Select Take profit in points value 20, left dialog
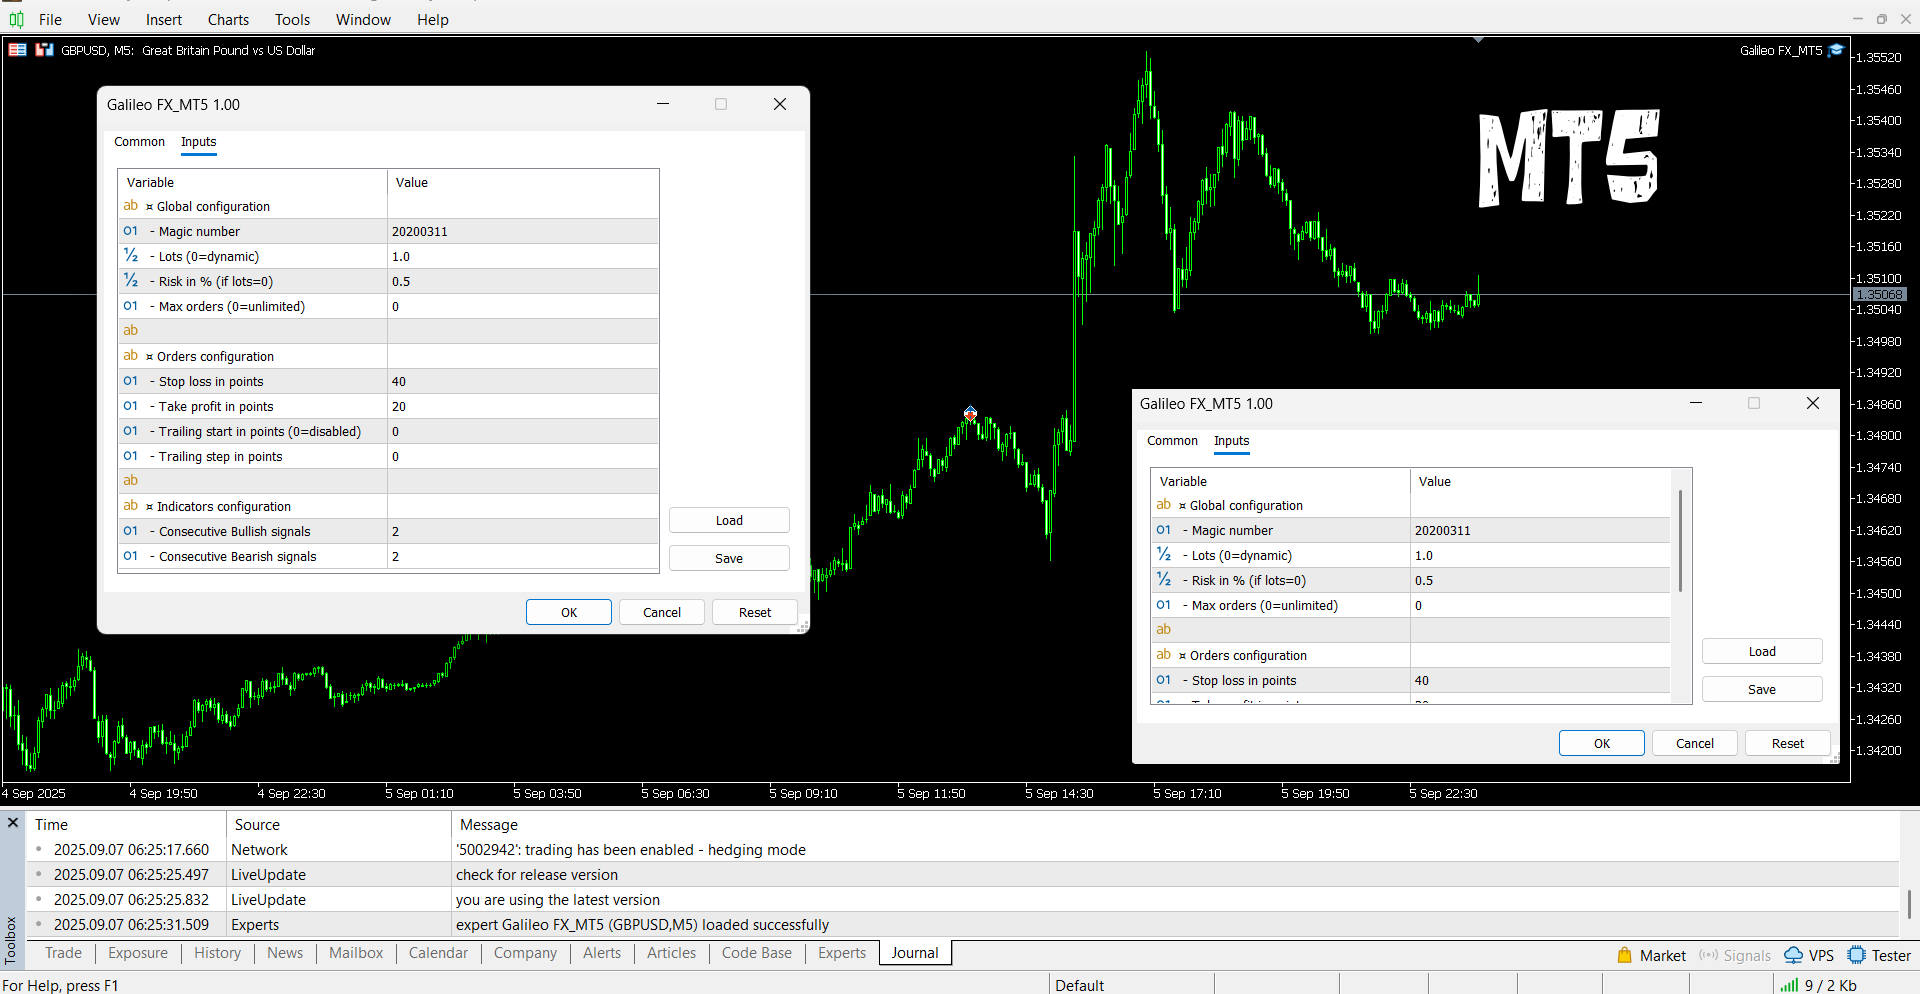The image size is (1920, 994). pos(523,406)
